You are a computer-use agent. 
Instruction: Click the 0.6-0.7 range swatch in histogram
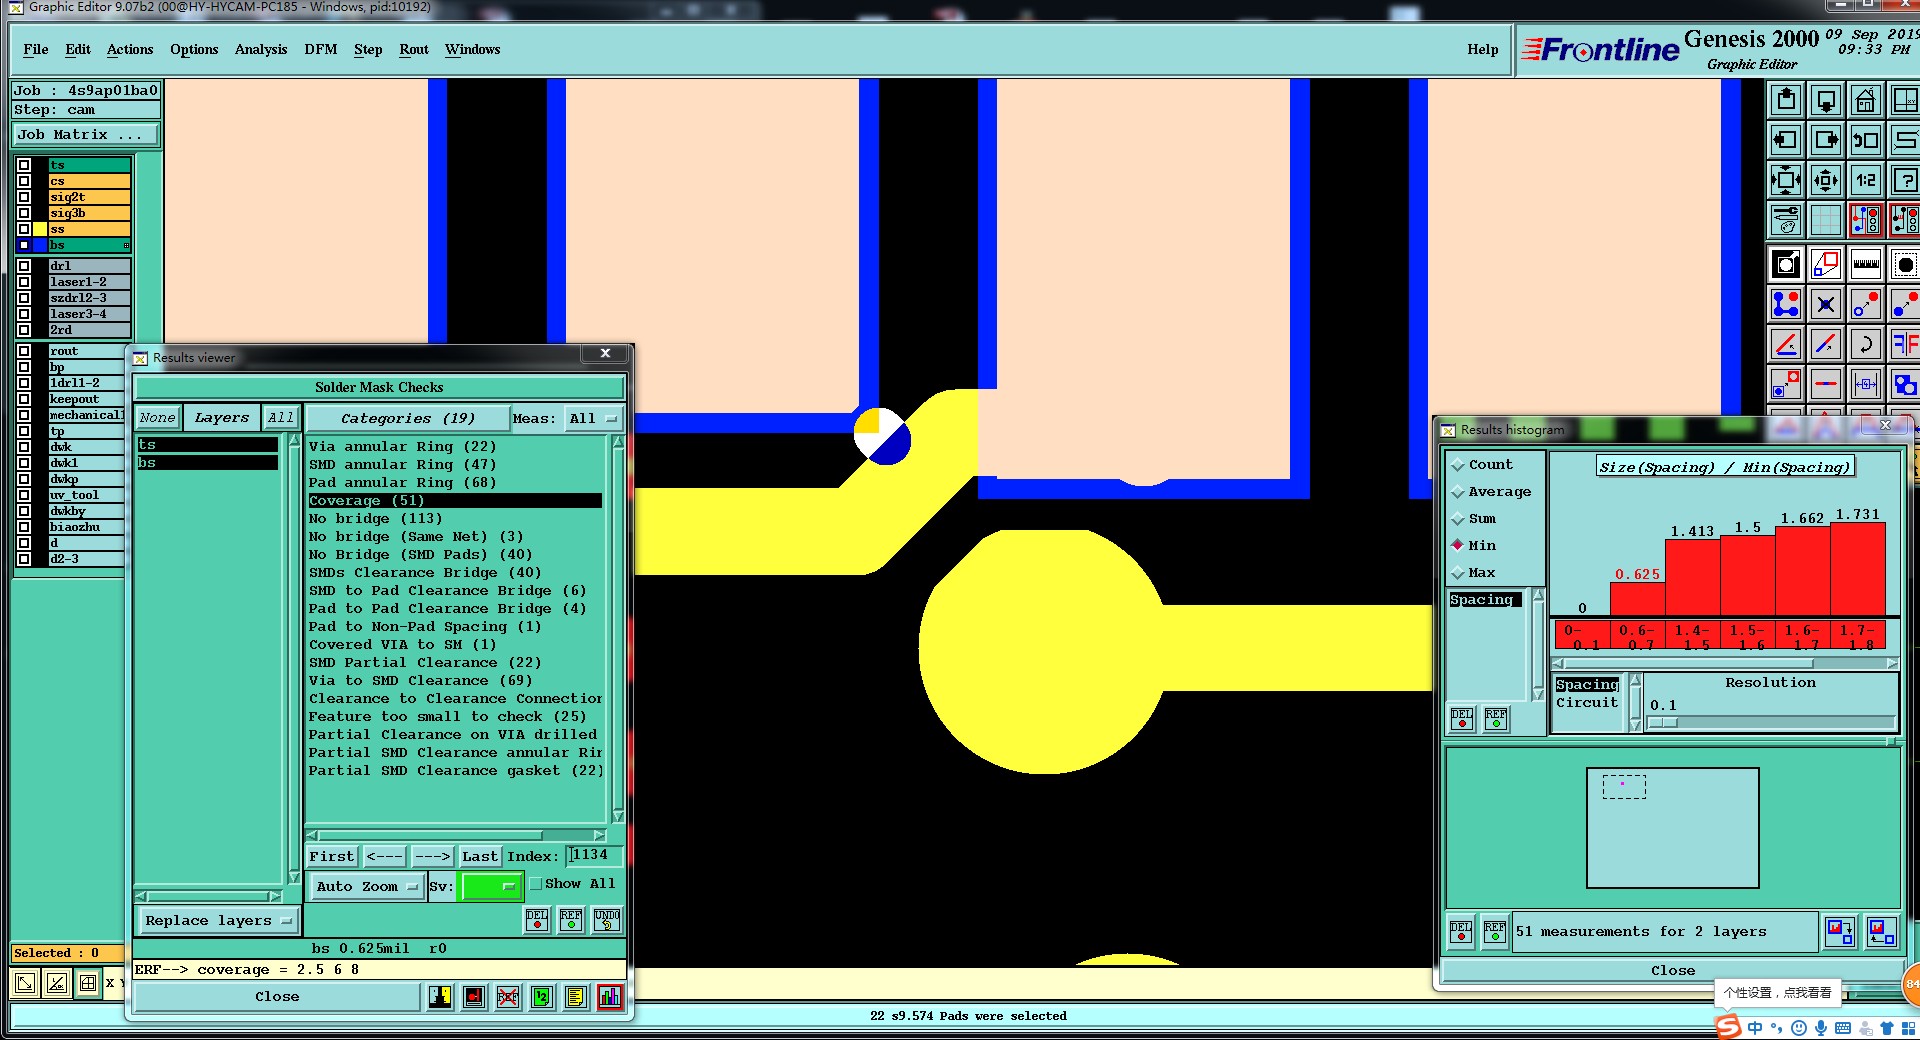pos(1637,636)
